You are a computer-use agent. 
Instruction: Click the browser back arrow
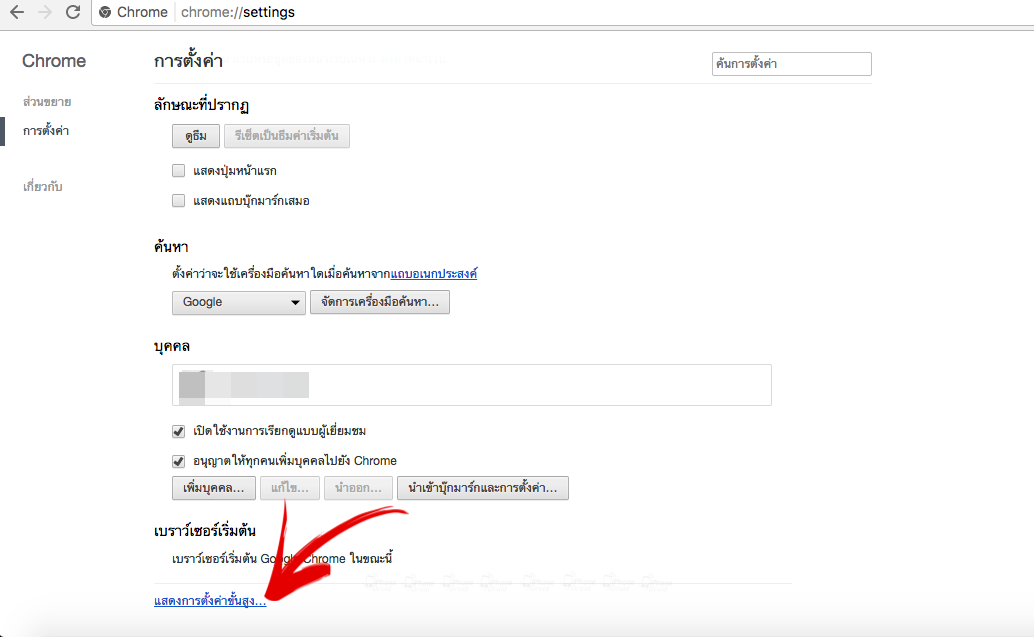(x=17, y=13)
